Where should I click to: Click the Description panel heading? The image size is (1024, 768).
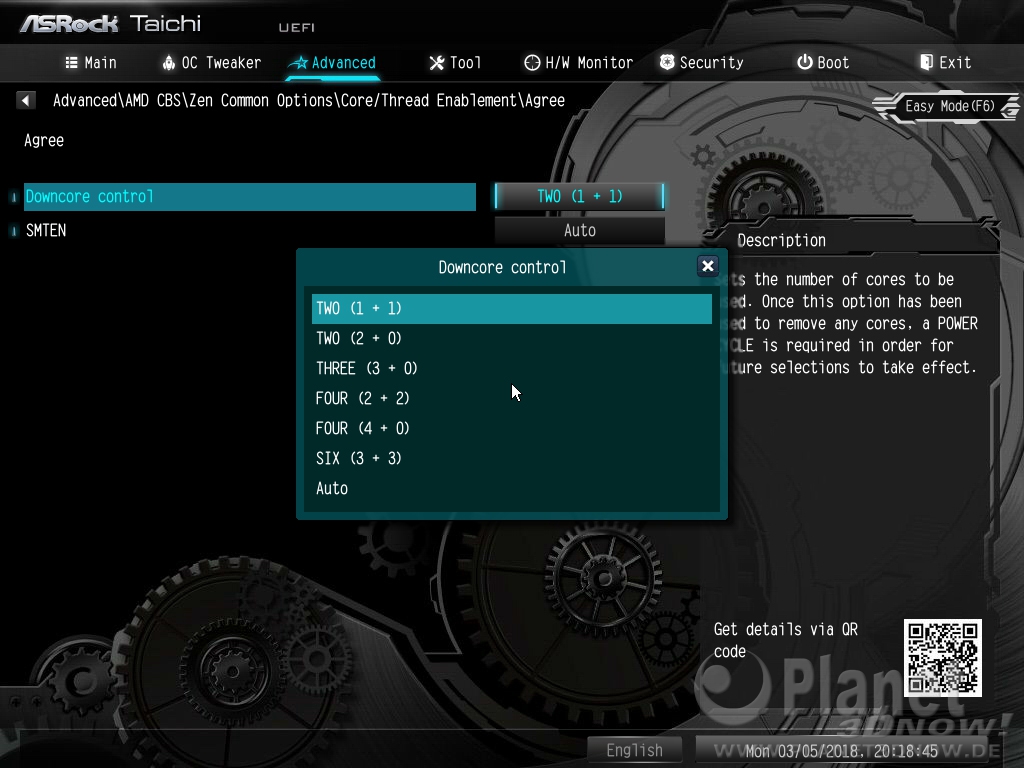coord(781,241)
